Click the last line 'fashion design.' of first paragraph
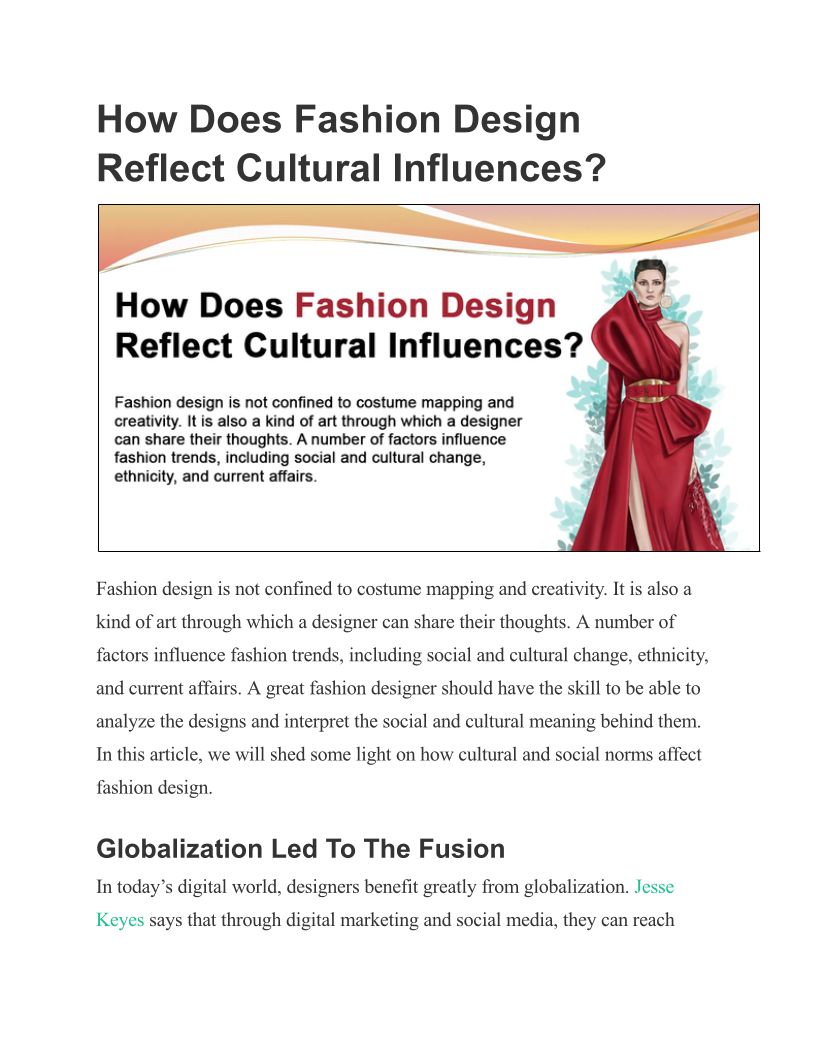This screenshot has width=816, height=1056. pyautogui.click(x=154, y=787)
